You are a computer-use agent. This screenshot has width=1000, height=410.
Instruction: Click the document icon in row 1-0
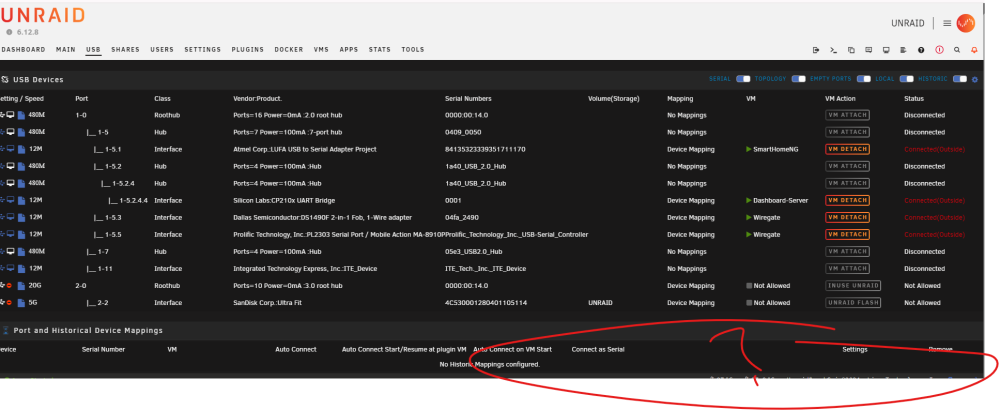pos(21,115)
